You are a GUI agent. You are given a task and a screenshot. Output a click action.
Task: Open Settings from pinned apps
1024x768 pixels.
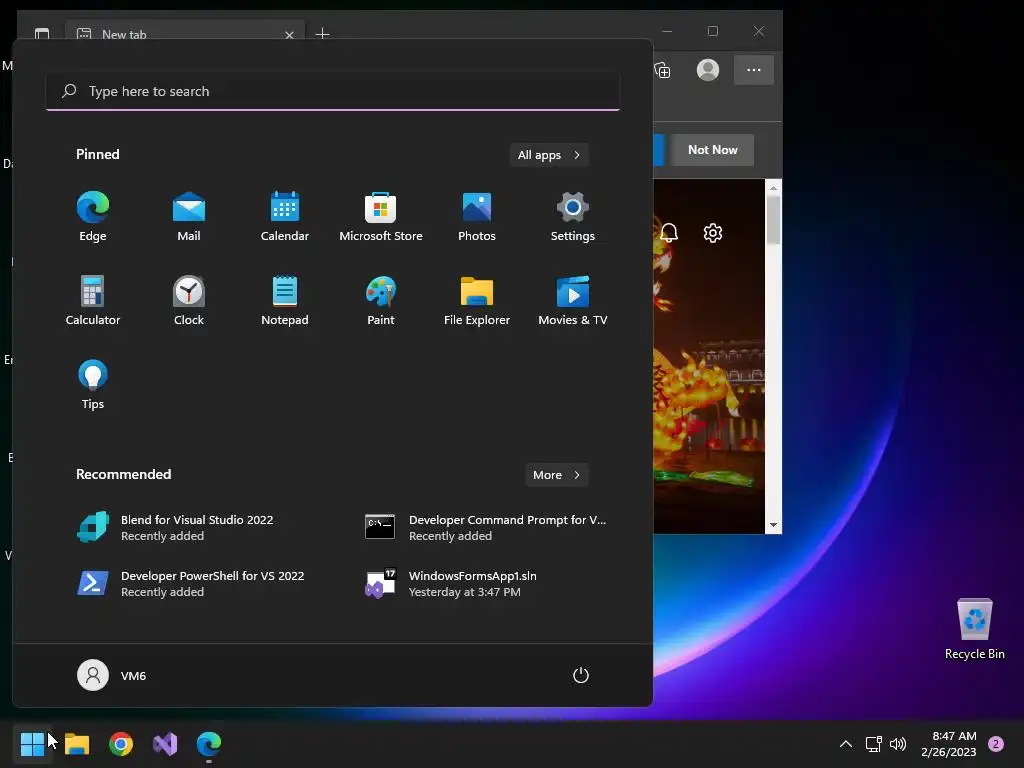tap(573, 216)
